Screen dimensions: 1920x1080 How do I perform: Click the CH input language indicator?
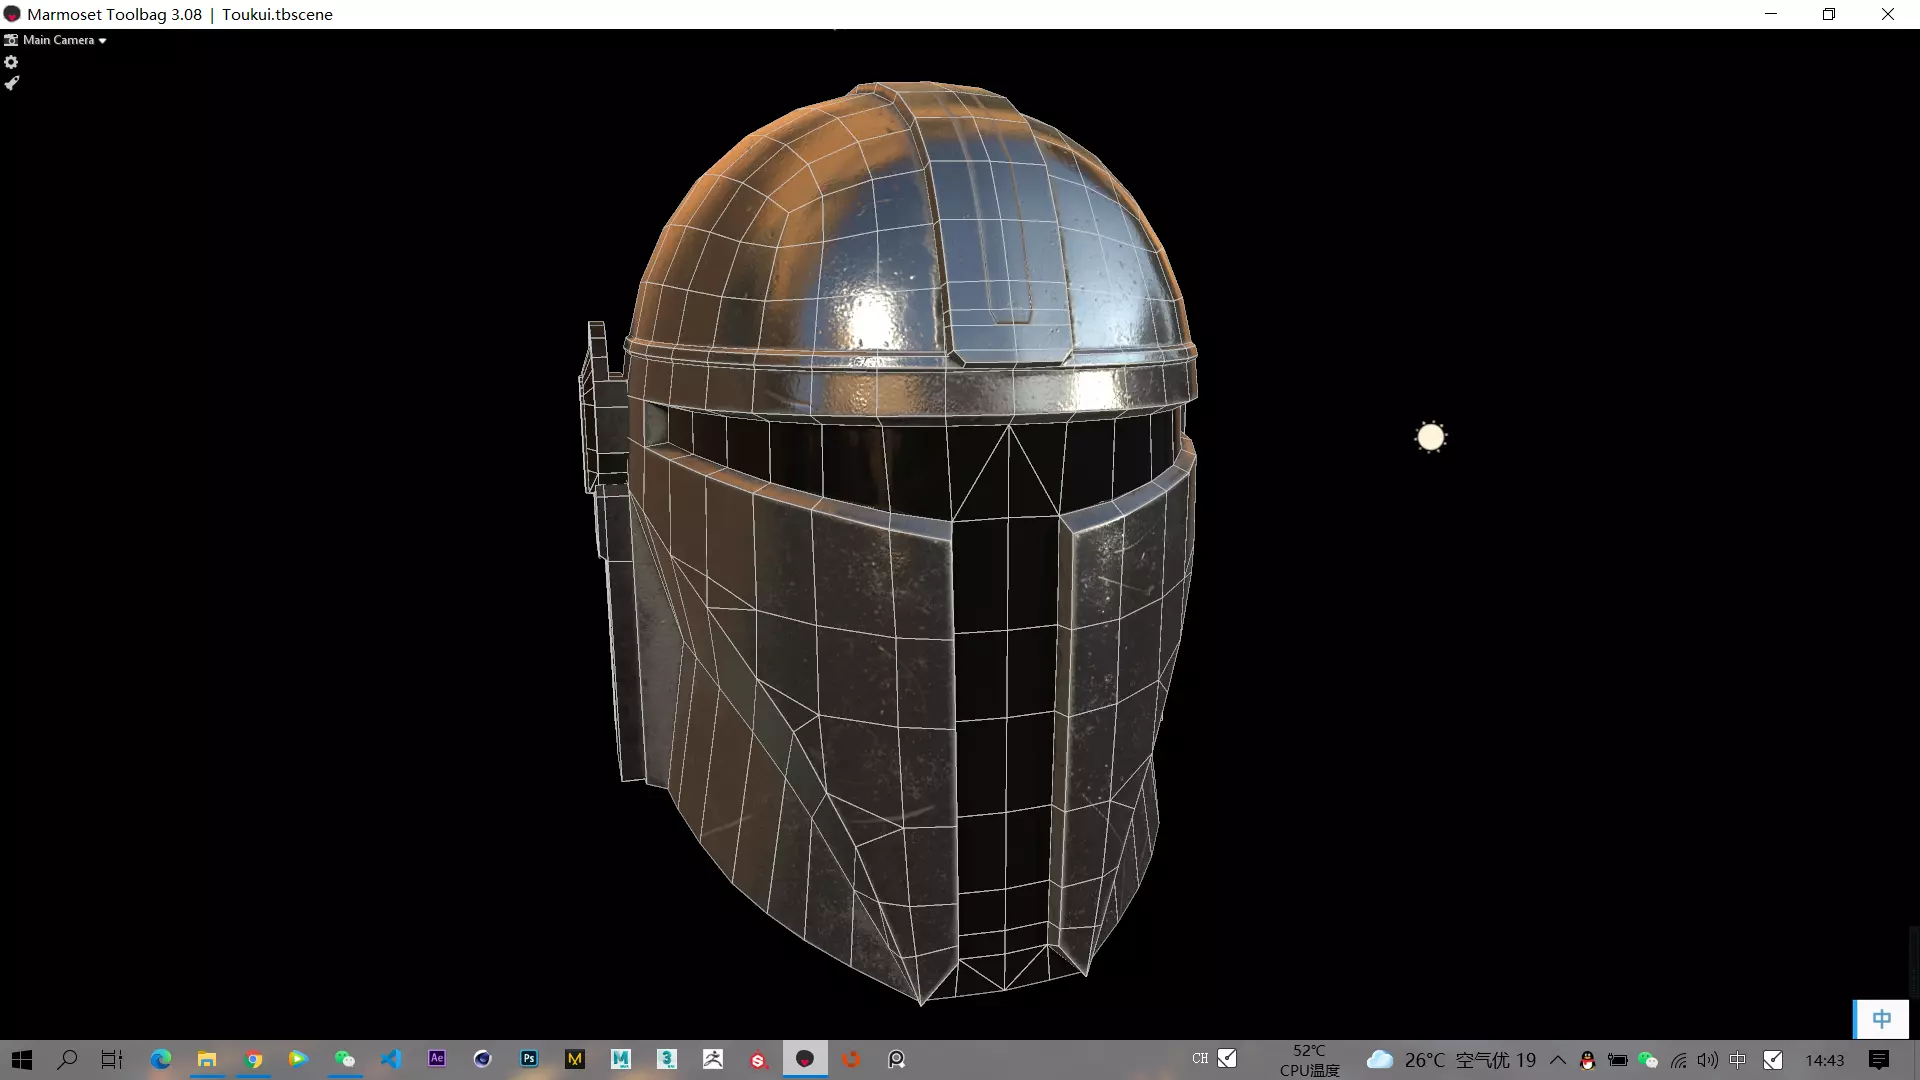click(1200, 1058)
